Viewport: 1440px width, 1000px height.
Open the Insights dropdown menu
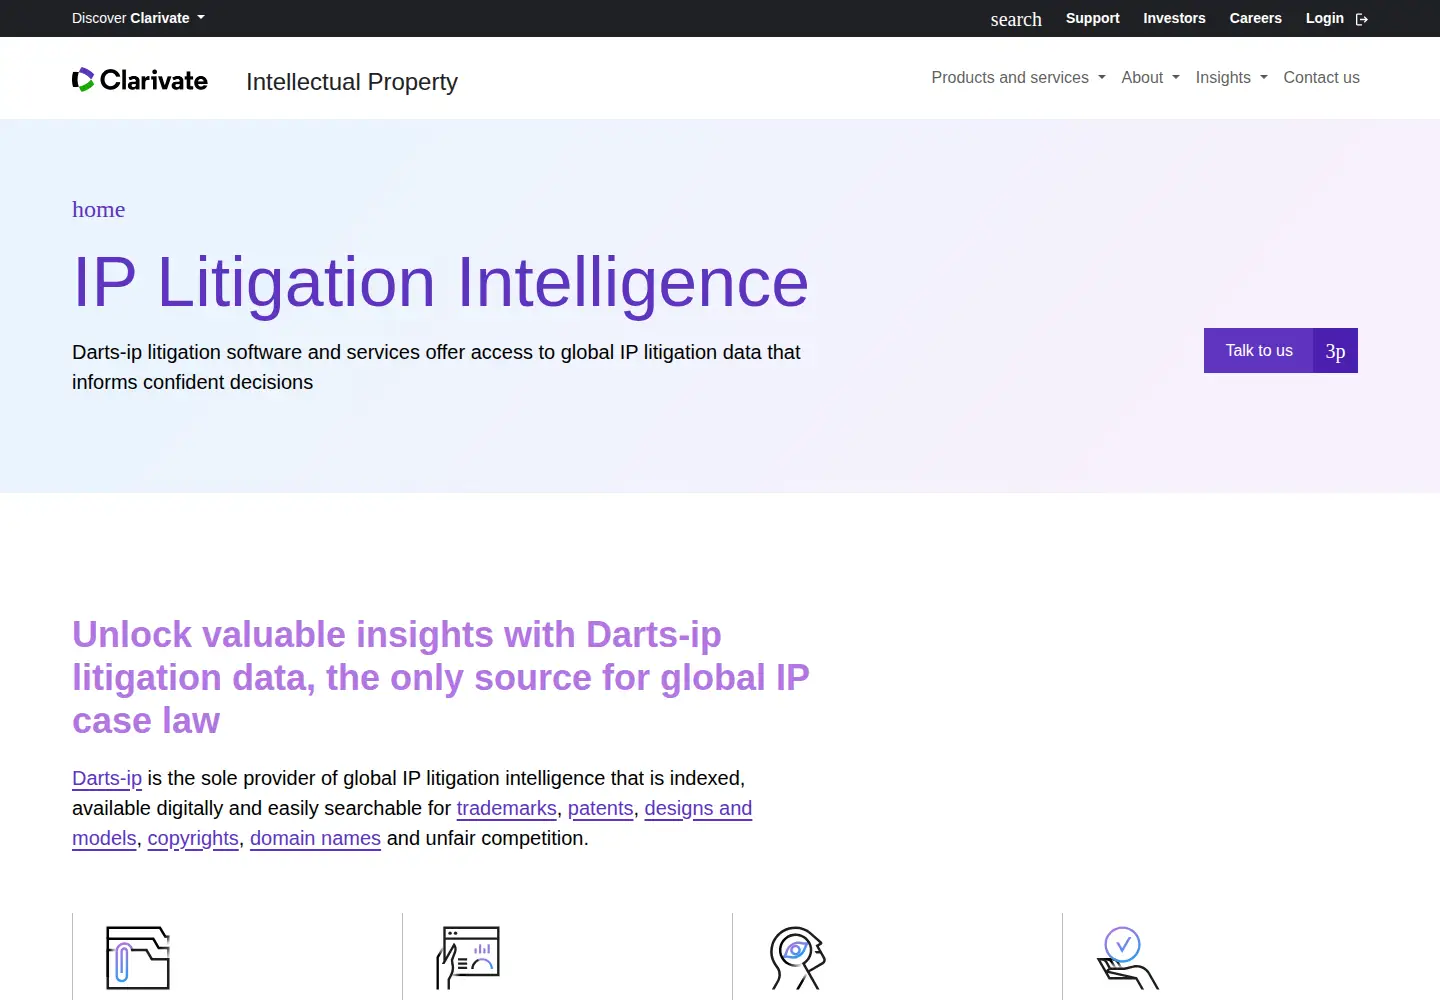coord(1231,78)
